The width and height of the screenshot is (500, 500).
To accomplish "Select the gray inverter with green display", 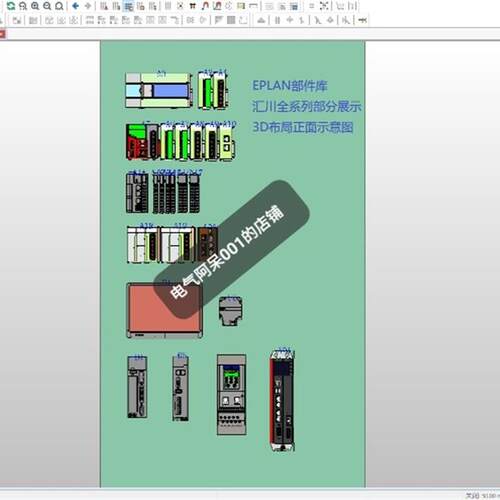I will point(231,395).
